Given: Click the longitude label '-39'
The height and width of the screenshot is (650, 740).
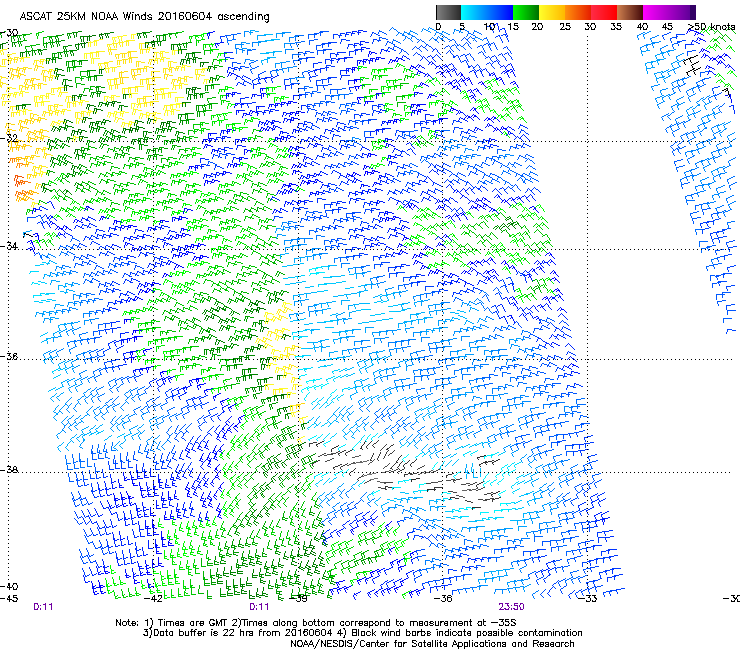Looking at the screenshot, I should pyautogui.click(x=298, y=599).
